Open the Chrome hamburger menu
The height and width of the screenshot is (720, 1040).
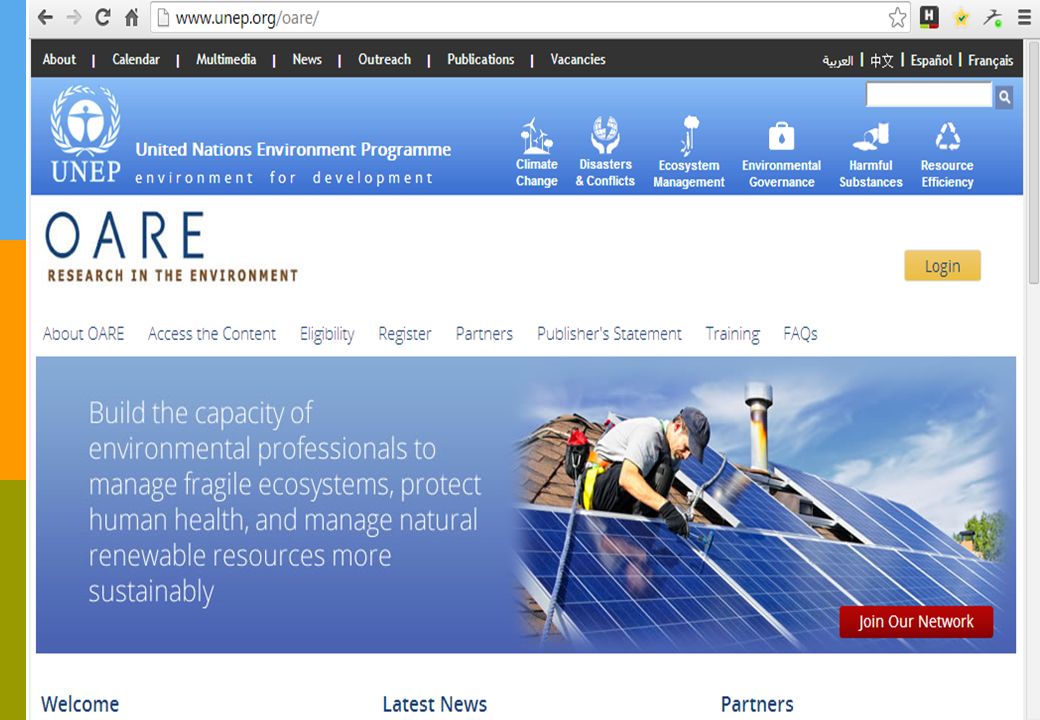(1025, 17)
